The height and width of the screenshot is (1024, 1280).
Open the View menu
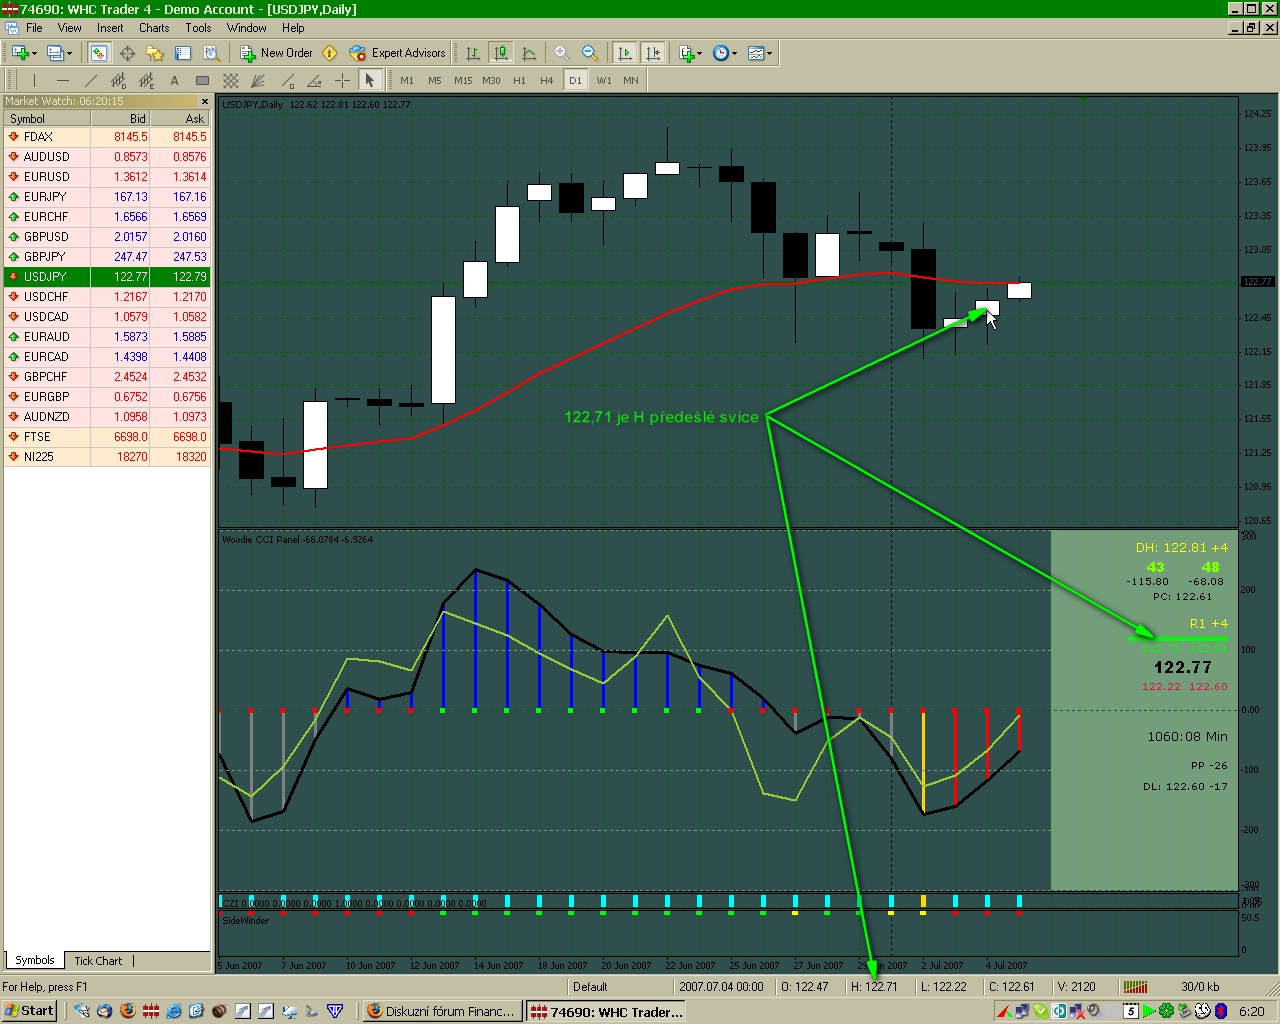70,28
